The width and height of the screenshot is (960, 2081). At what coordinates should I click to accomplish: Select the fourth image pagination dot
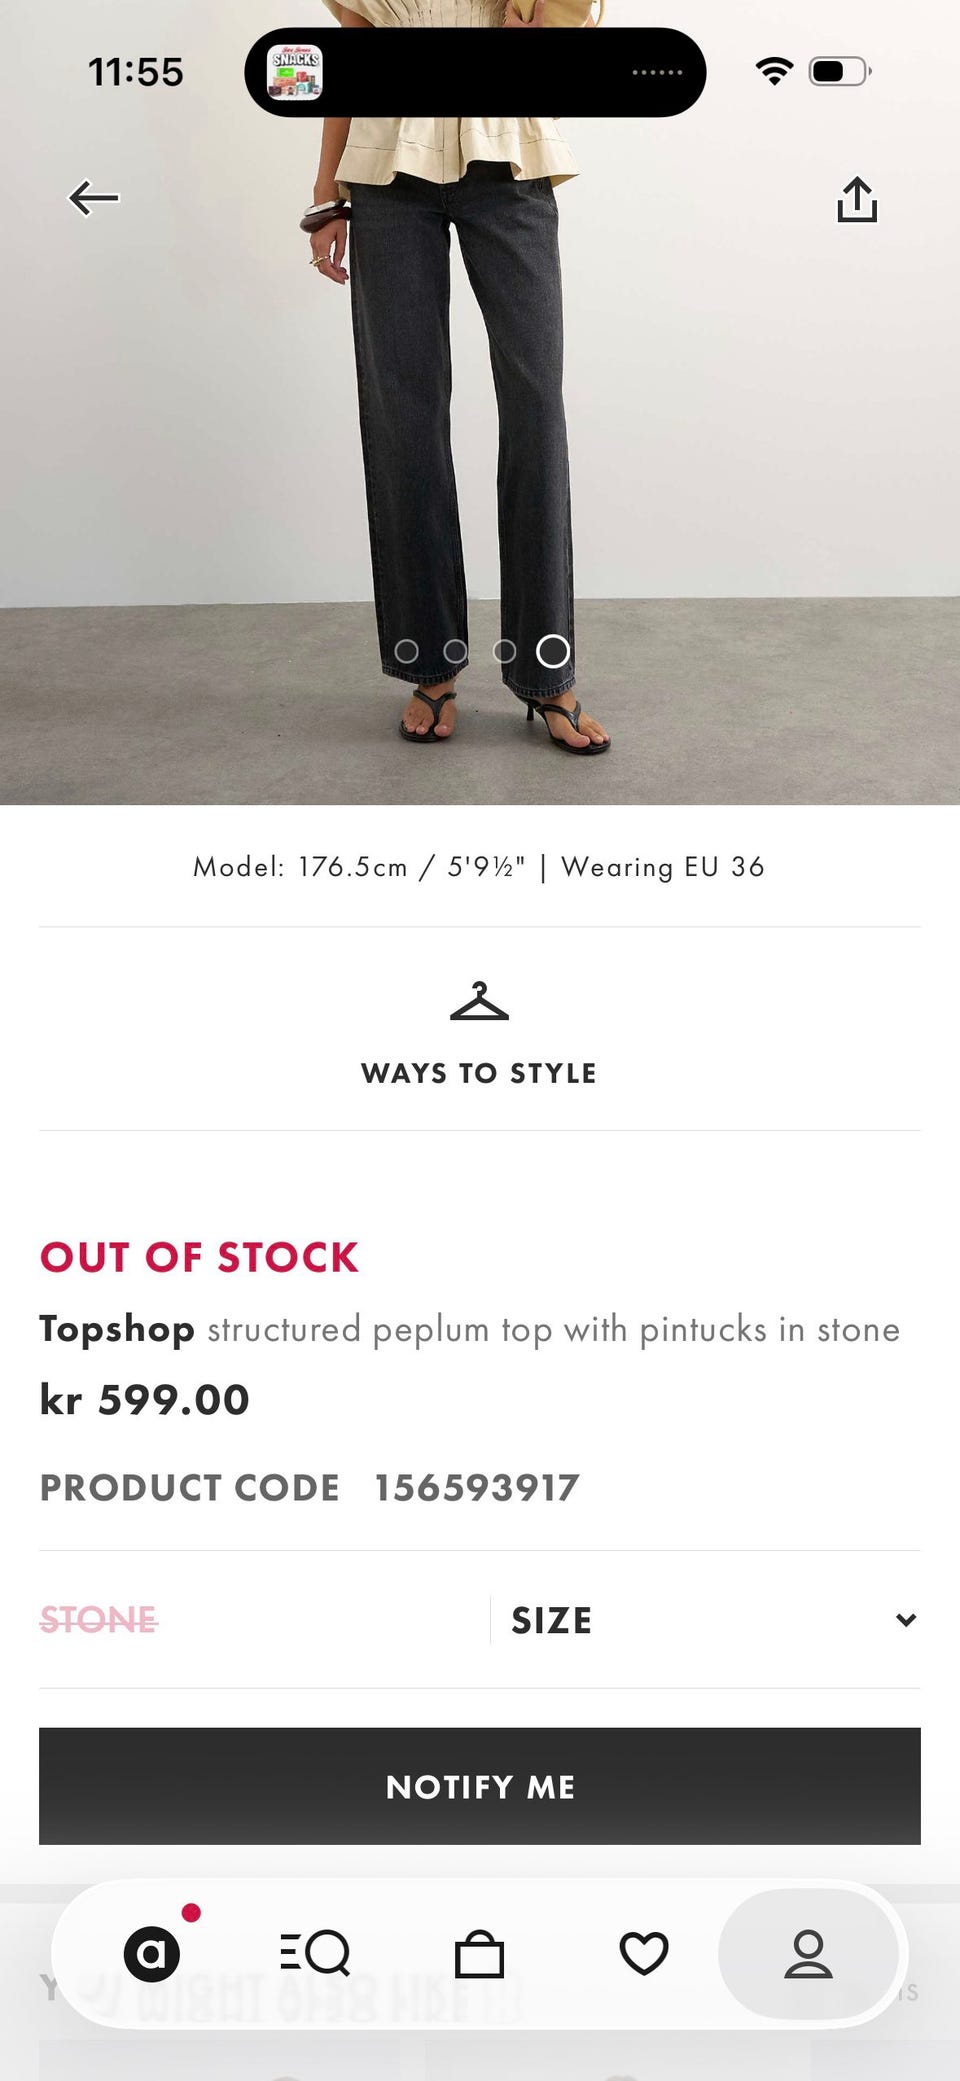(x=553, y=651)
